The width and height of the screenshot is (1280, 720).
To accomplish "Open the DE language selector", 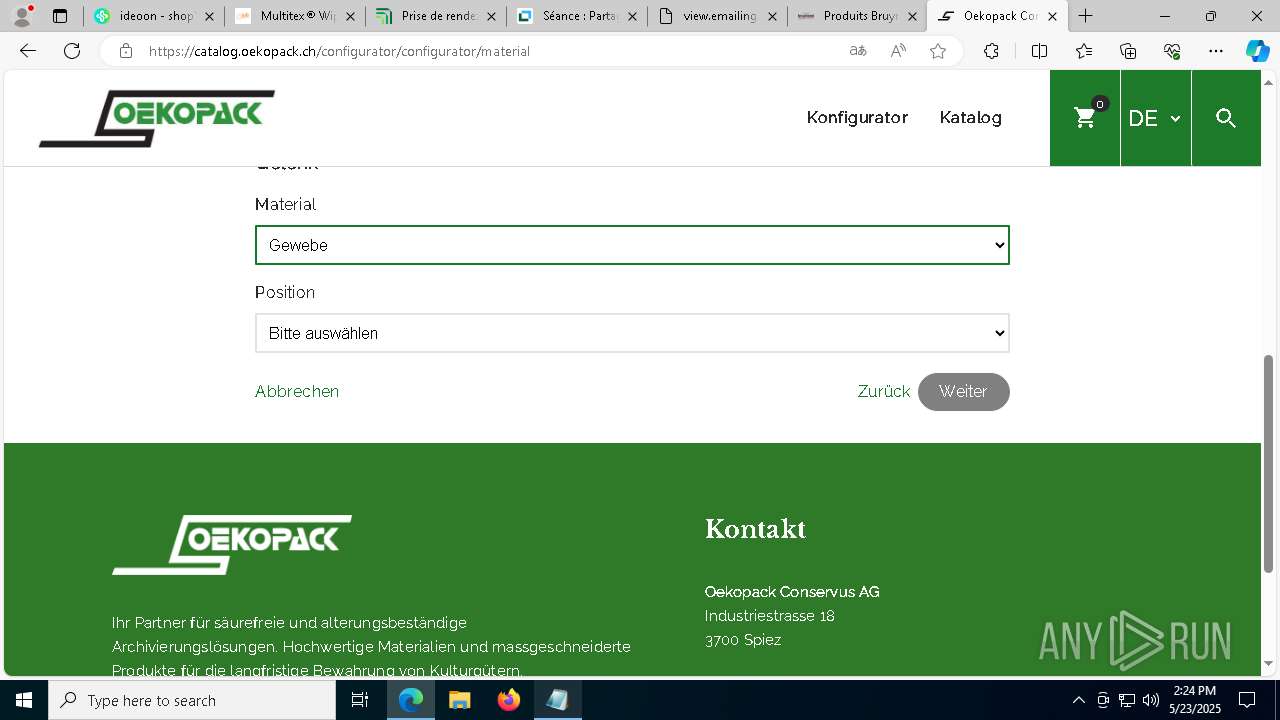I will tap(1155, 118).
